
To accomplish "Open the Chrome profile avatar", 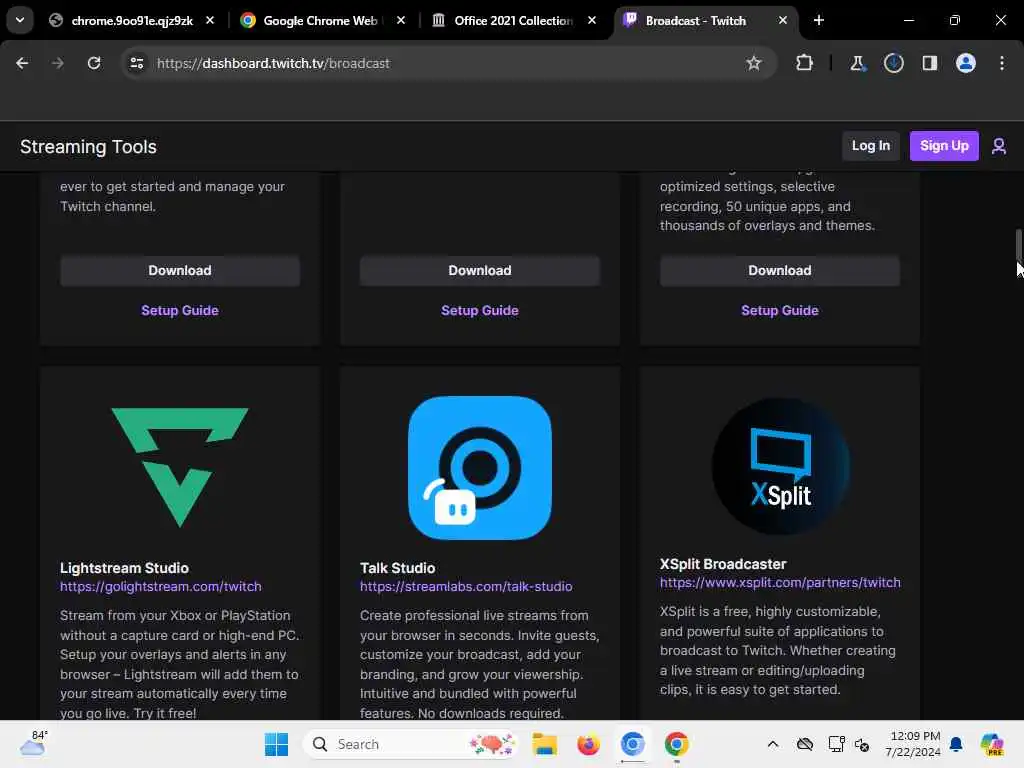I will click(x=965, y=63).
